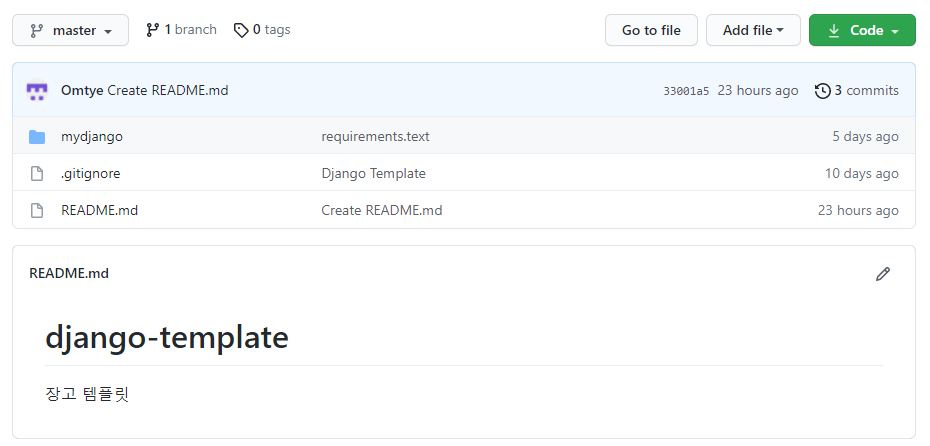Click the django-template heading
This screenshot has height=446, width=930.
pyautogui.click(x=167, y=338)
